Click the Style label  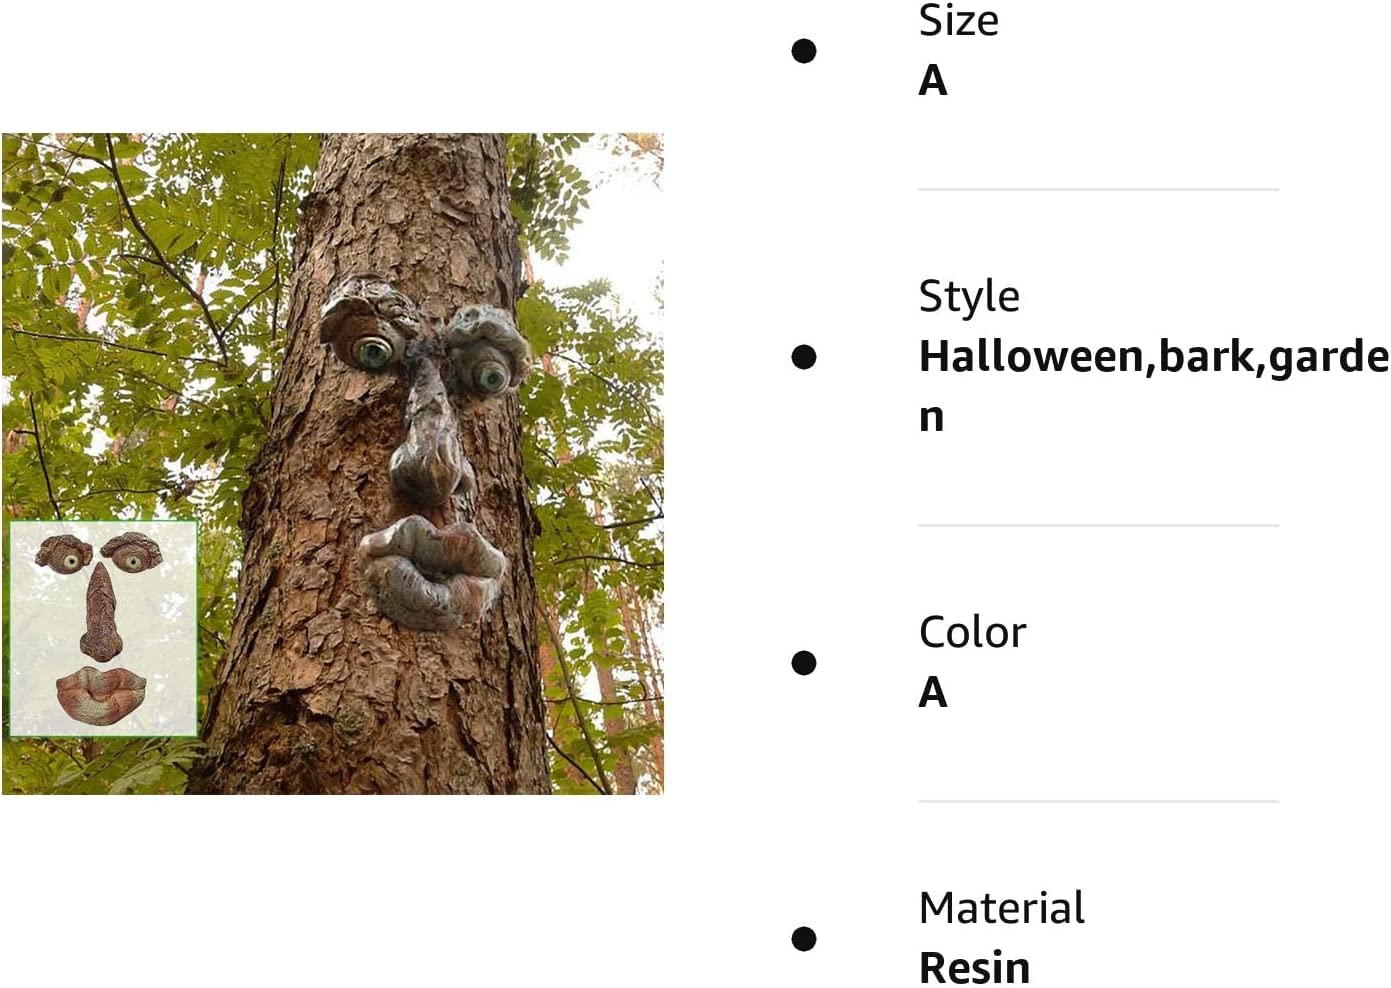pyautogui.click(x=969, y=296)
